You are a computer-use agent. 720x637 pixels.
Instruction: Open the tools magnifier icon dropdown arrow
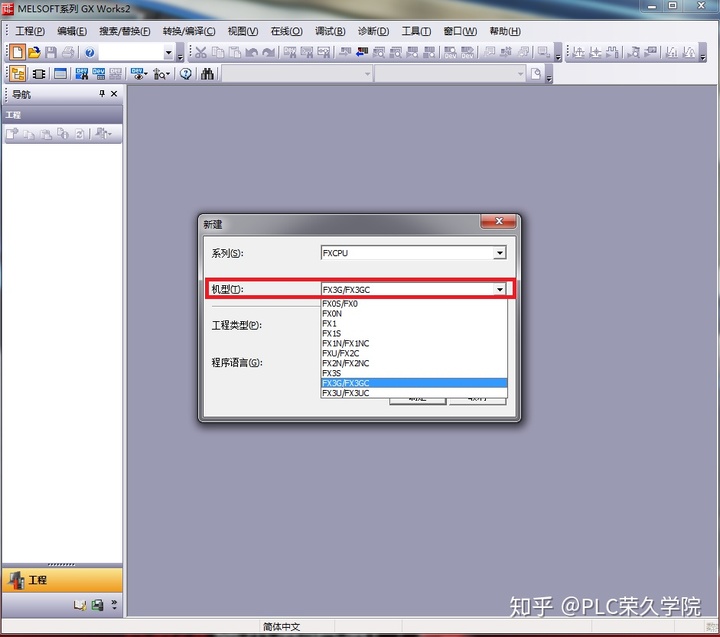click(x=168, y=73)
